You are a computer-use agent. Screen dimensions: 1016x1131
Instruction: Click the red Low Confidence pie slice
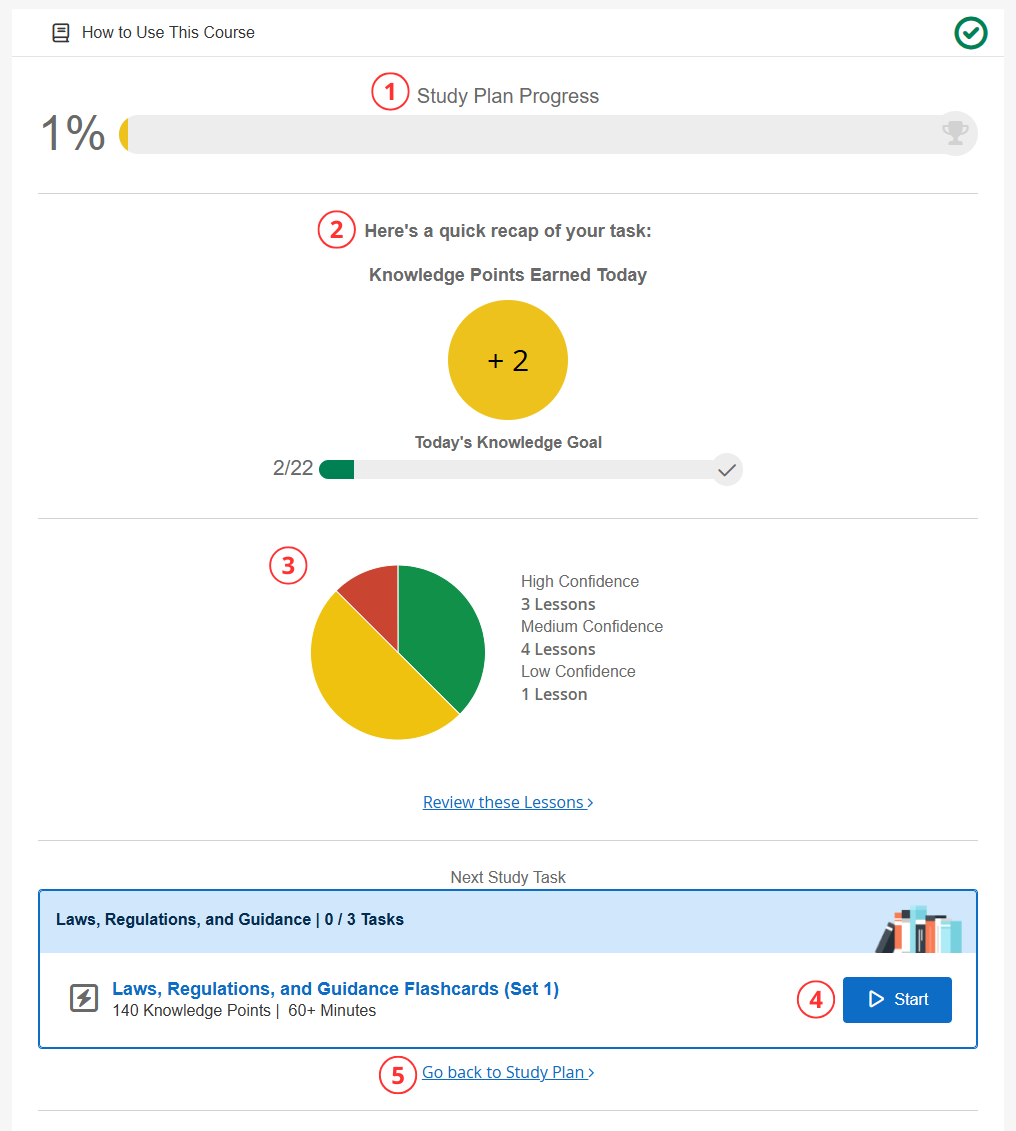click(x=372, y=590)
